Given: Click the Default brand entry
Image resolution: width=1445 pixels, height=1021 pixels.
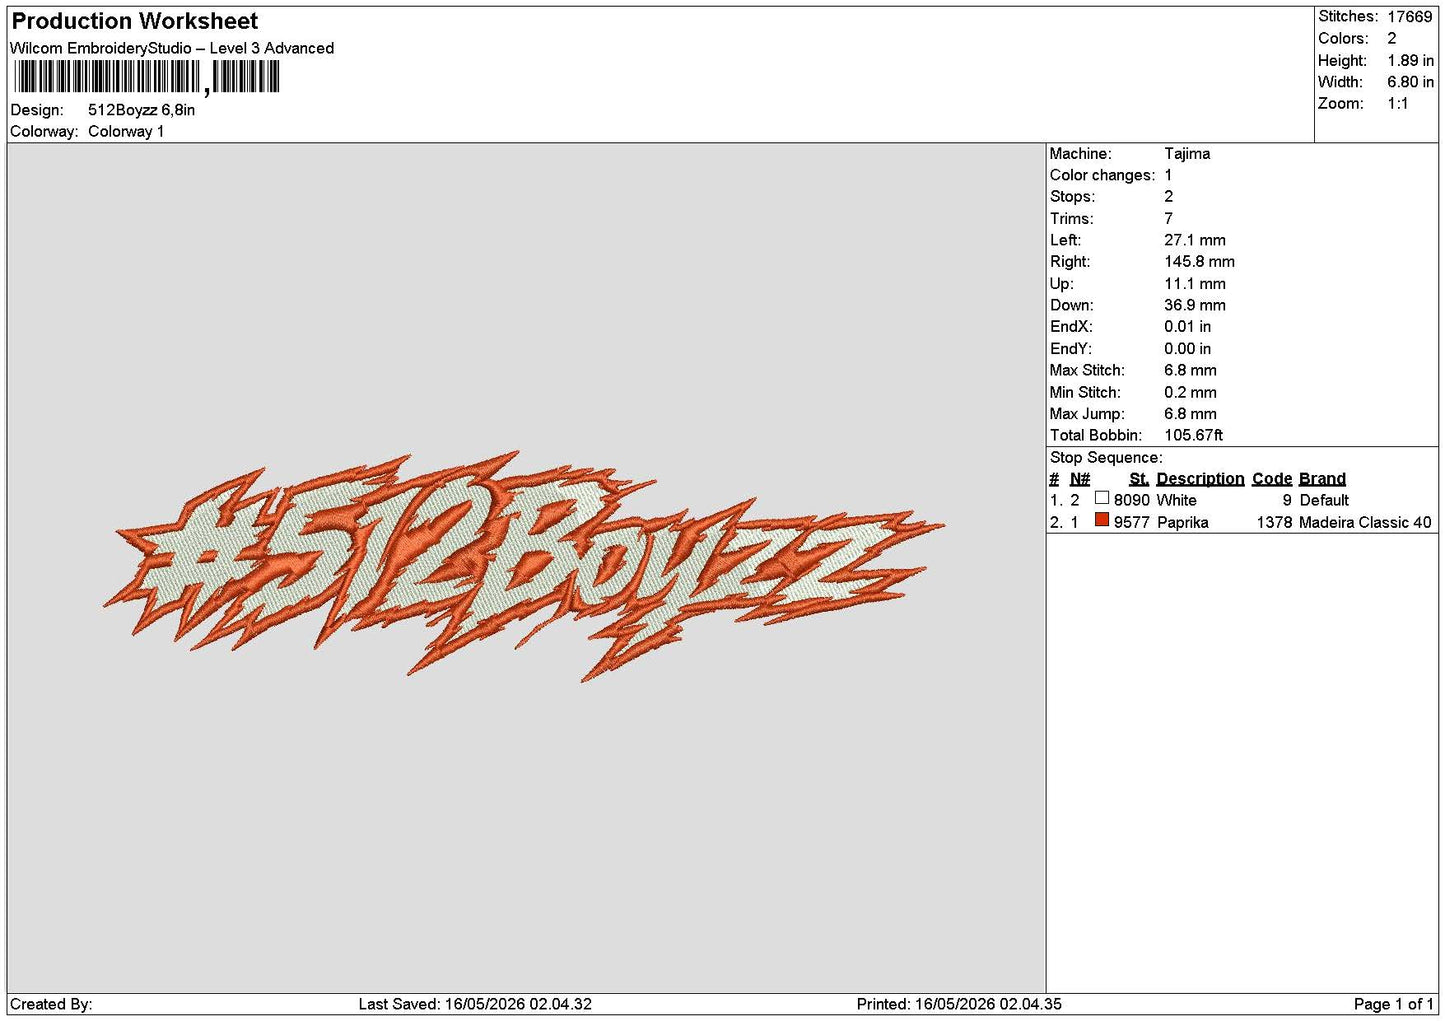Looking at the screenshot, I should coord(1324,500).
